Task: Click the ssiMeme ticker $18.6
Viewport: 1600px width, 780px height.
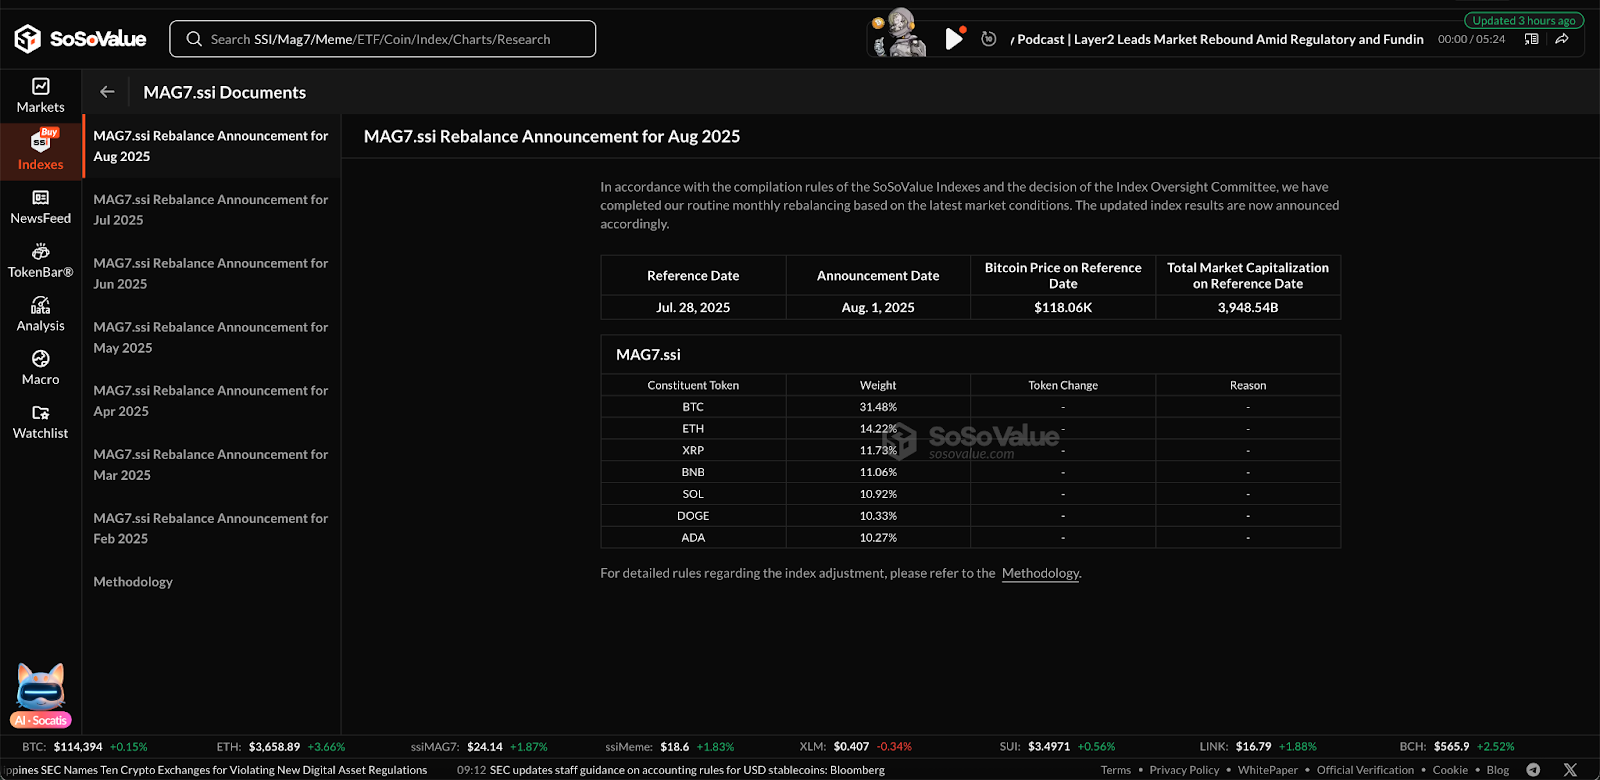Action: point(675,747)
